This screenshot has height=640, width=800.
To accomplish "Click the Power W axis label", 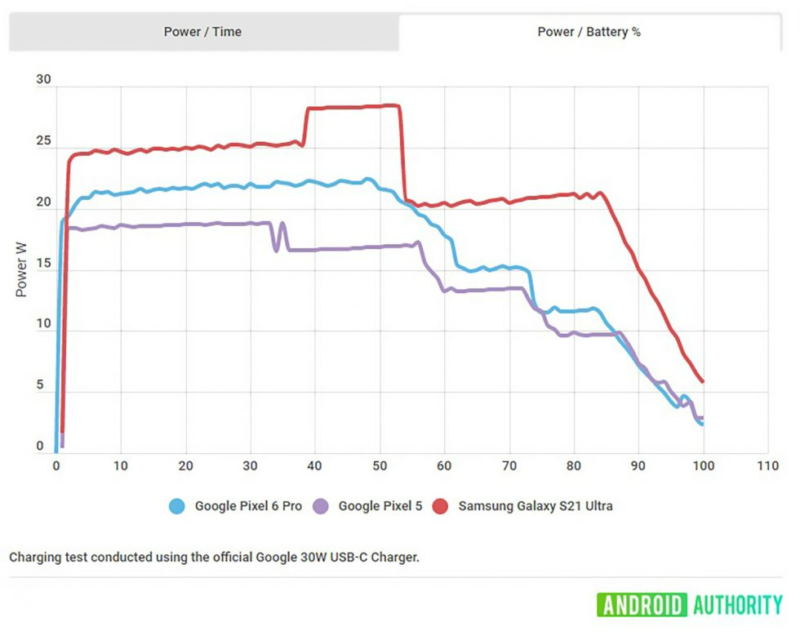I will coord(22,267).
